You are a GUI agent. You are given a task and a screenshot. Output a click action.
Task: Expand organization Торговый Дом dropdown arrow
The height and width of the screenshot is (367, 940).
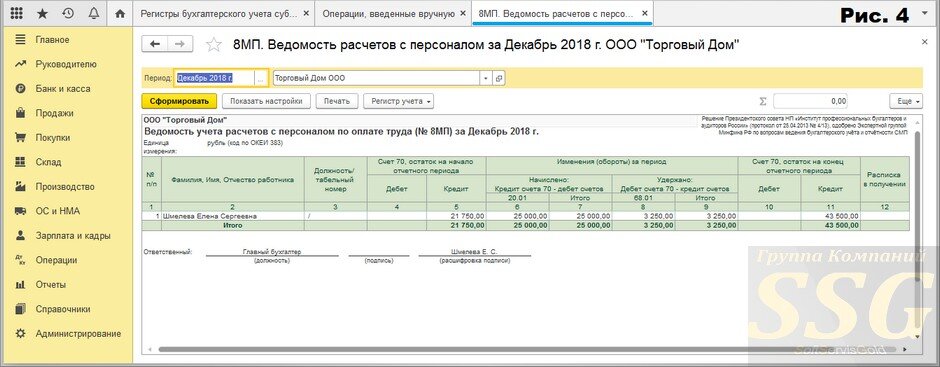point(486,78)
